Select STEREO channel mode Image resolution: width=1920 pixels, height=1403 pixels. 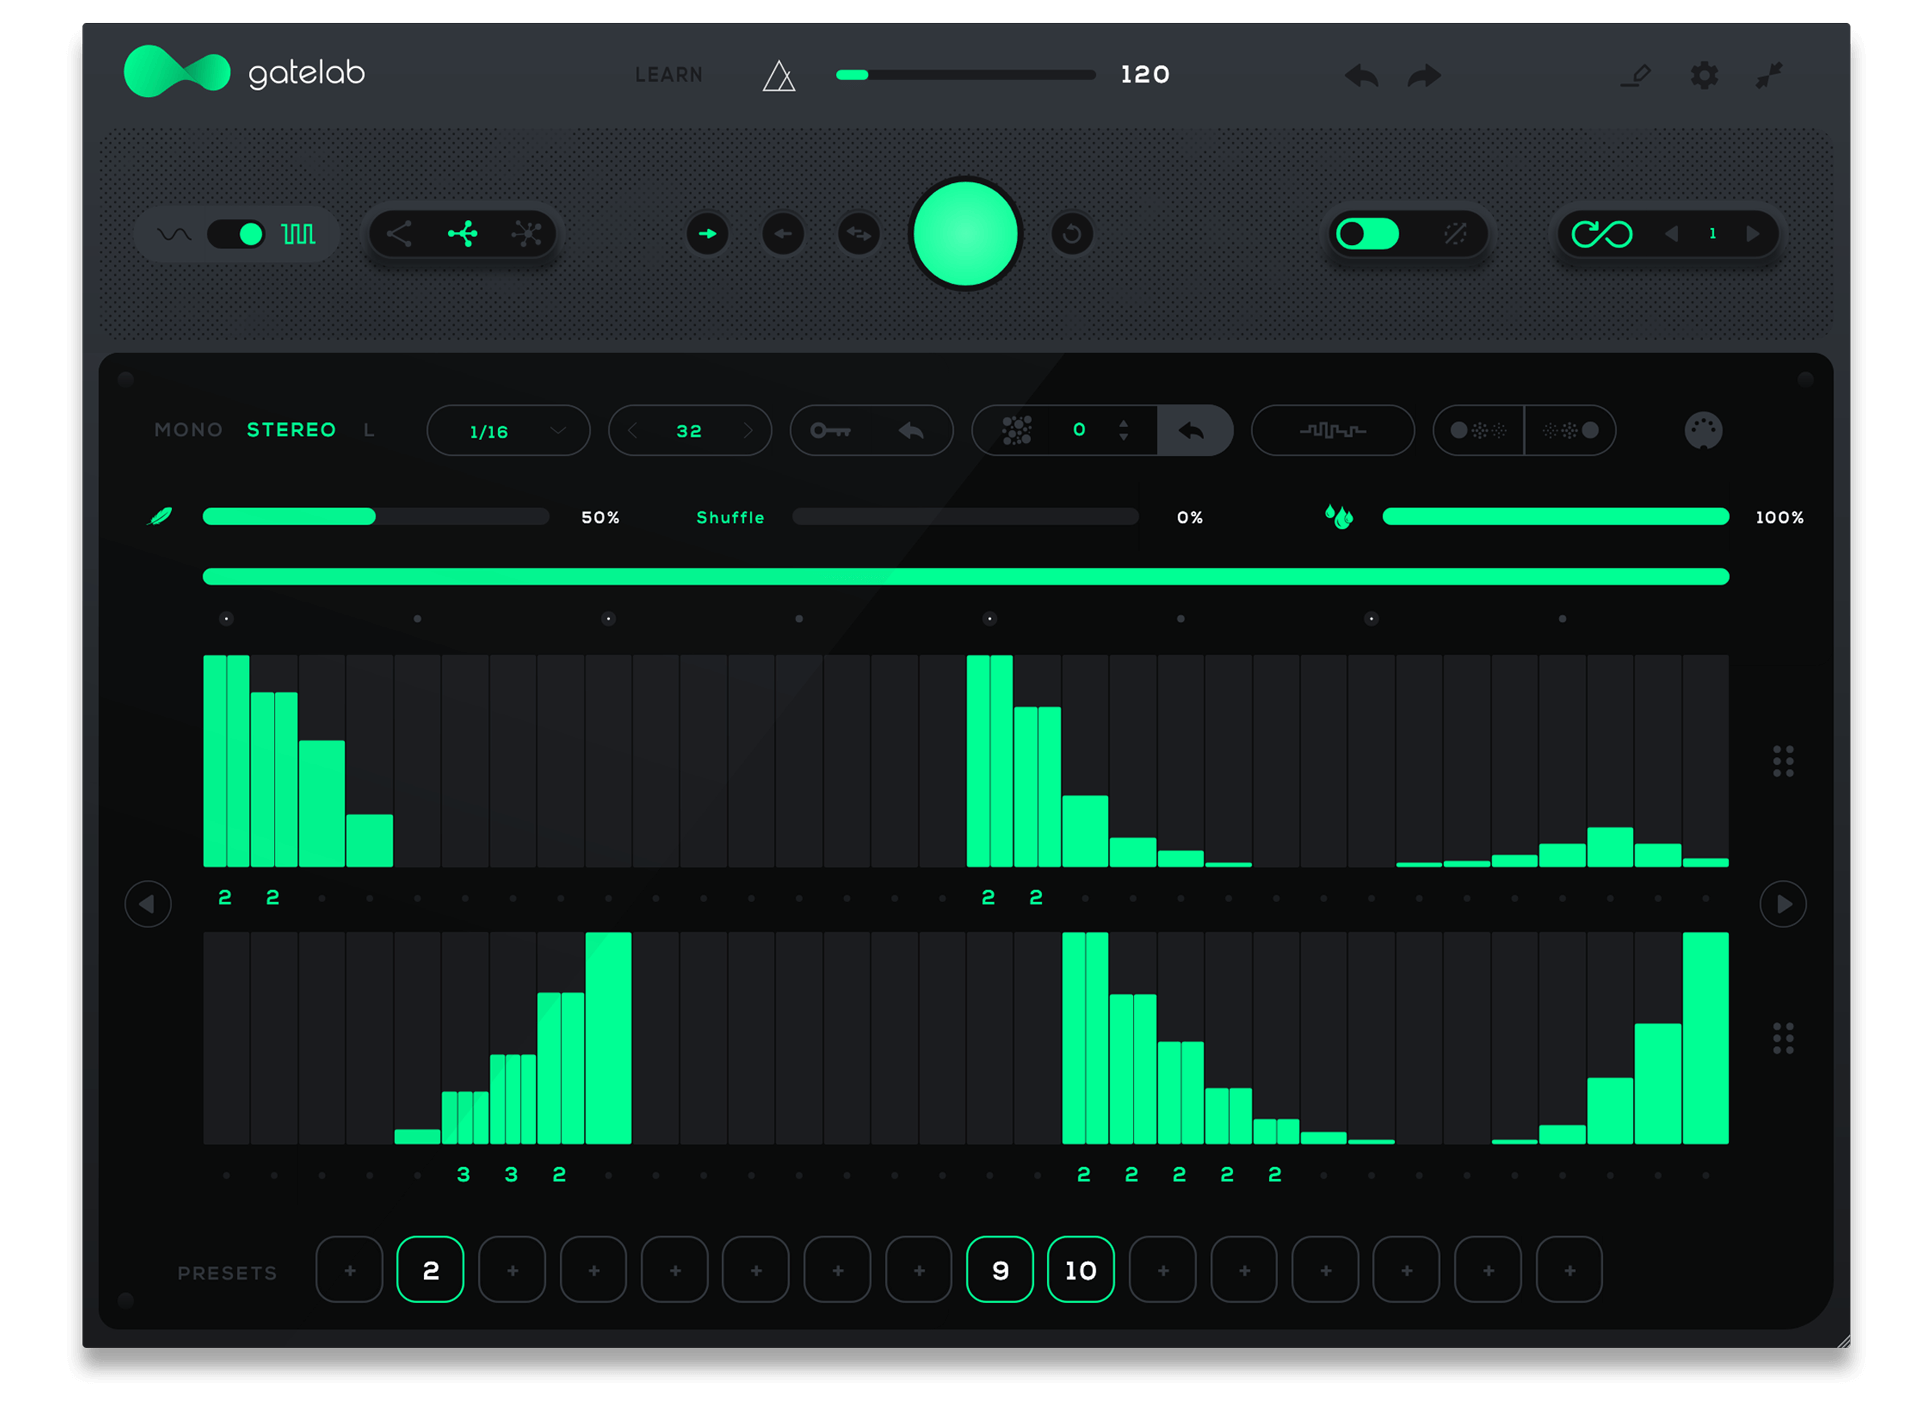pyautogui.click(x=291, y=430)
